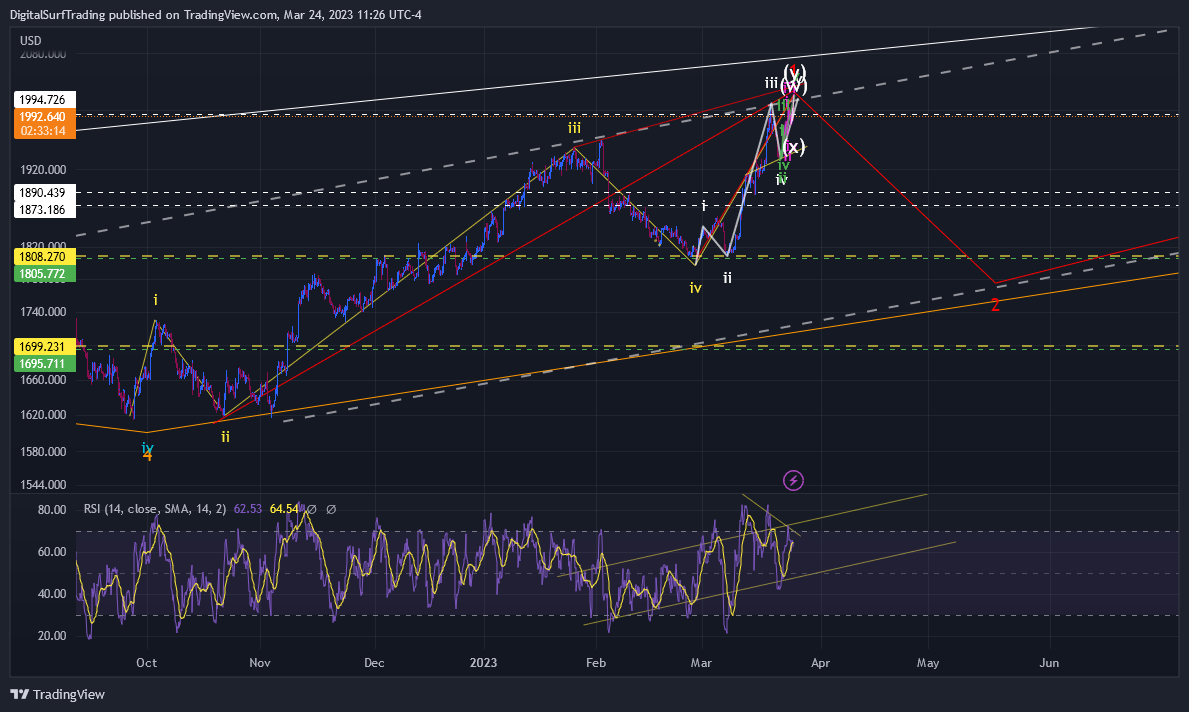Click the yellow 1808.270 price label

pyautogui.click(x=44, y=257)
